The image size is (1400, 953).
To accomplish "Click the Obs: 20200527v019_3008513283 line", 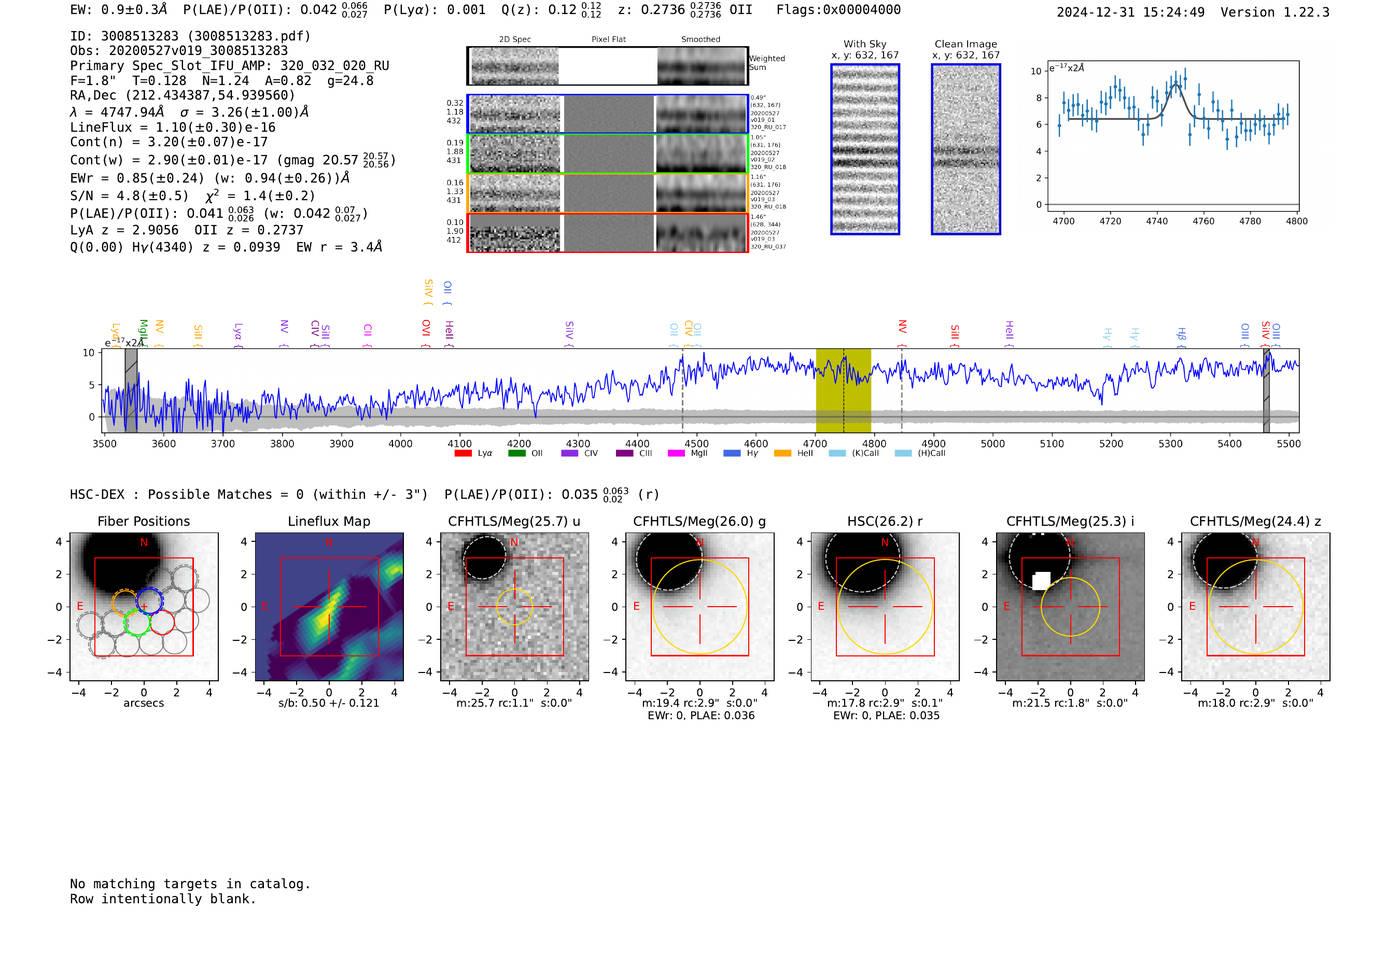I will [179, 51].
